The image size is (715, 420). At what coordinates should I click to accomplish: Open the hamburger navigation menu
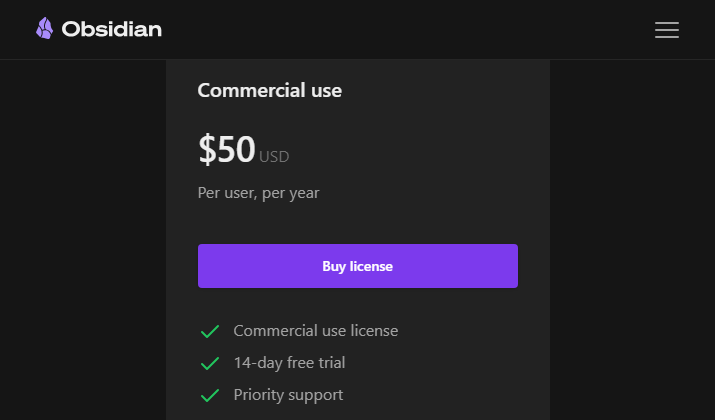click(667, 30)
